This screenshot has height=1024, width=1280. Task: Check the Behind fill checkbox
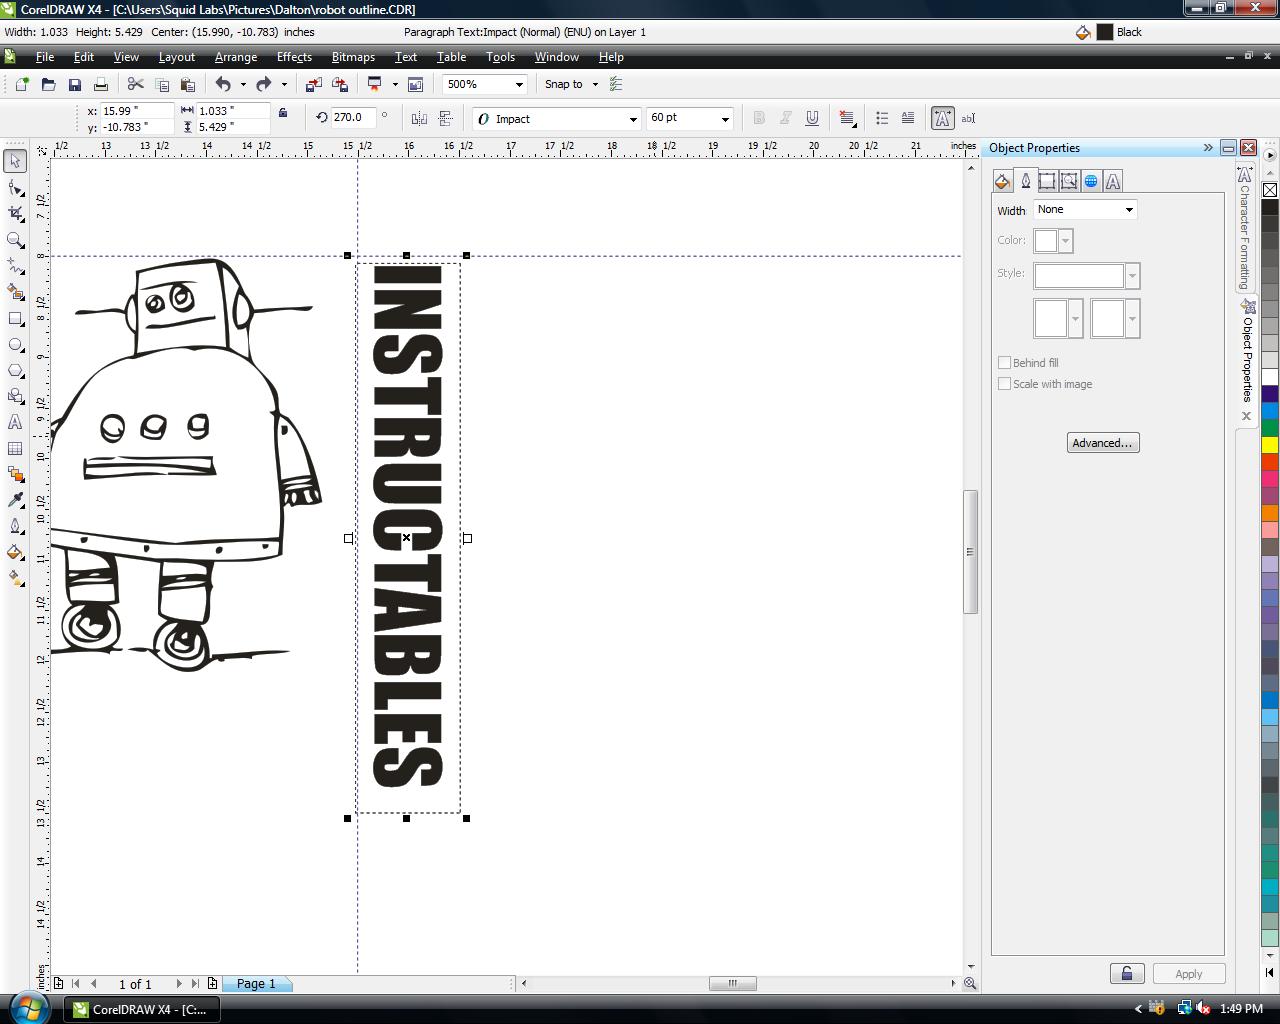coord(1004,363)
